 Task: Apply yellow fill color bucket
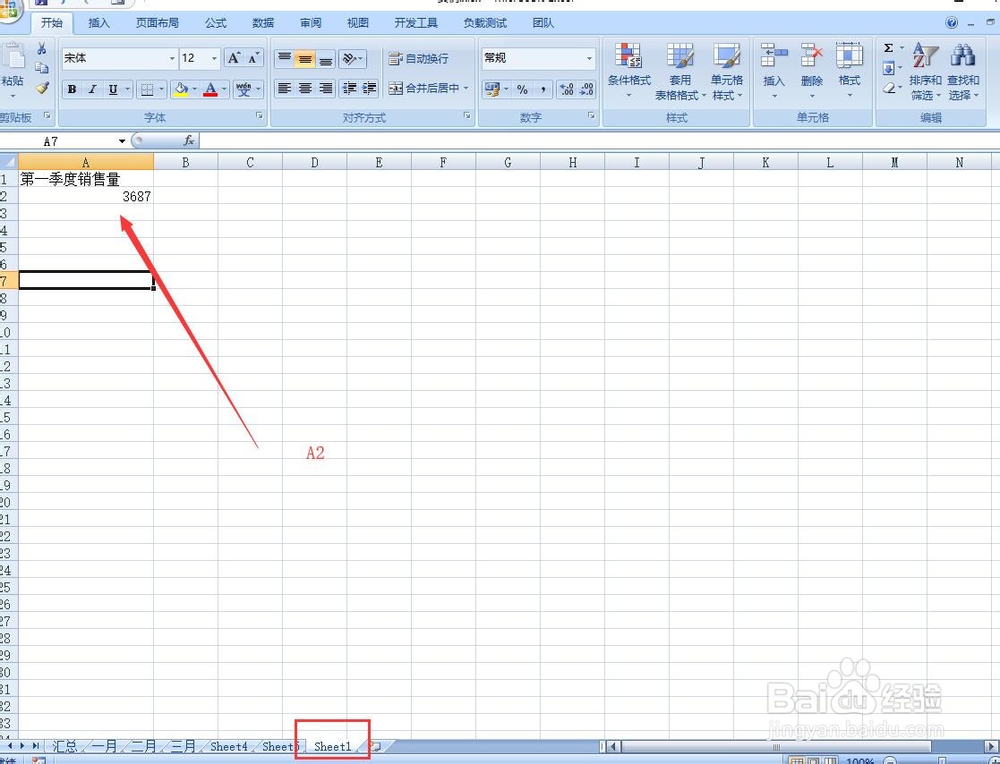click(x=181, y=89)
